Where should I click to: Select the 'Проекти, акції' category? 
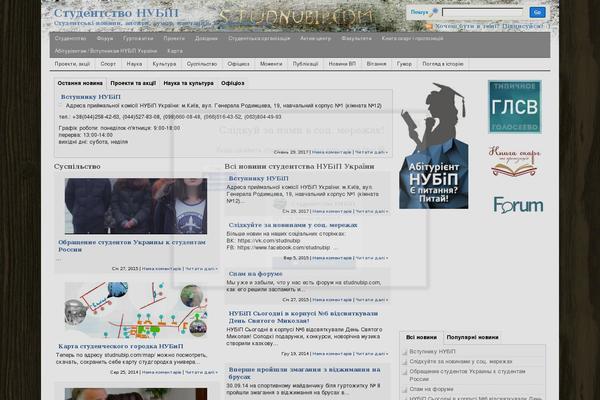72,64
